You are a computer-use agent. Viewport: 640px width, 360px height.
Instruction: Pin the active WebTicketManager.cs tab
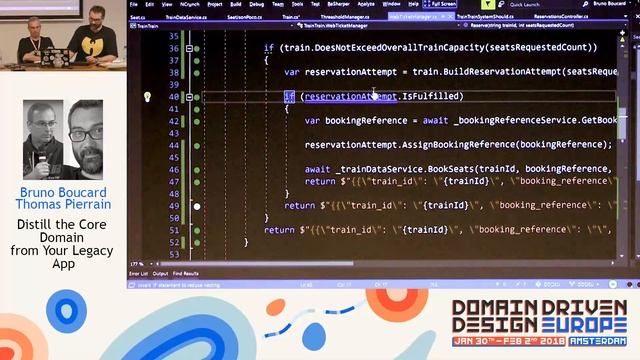[x=443, y=17]
